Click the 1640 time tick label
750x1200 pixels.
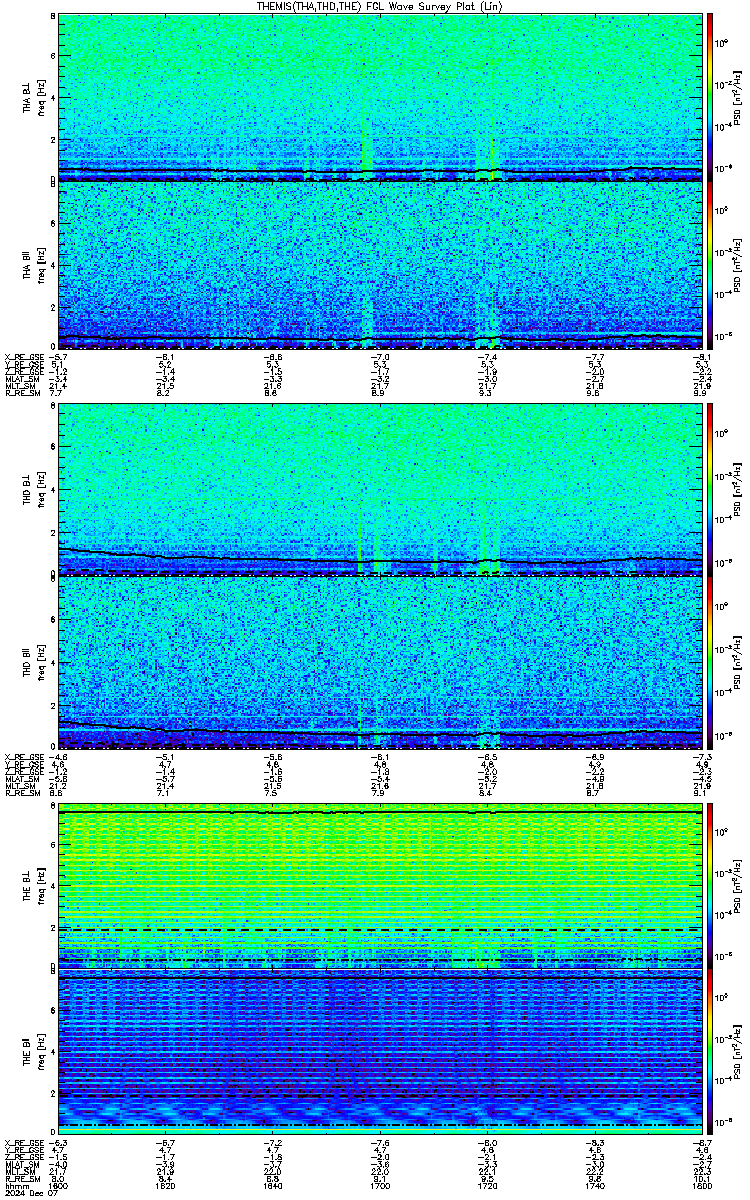[x=274, y=1185]
